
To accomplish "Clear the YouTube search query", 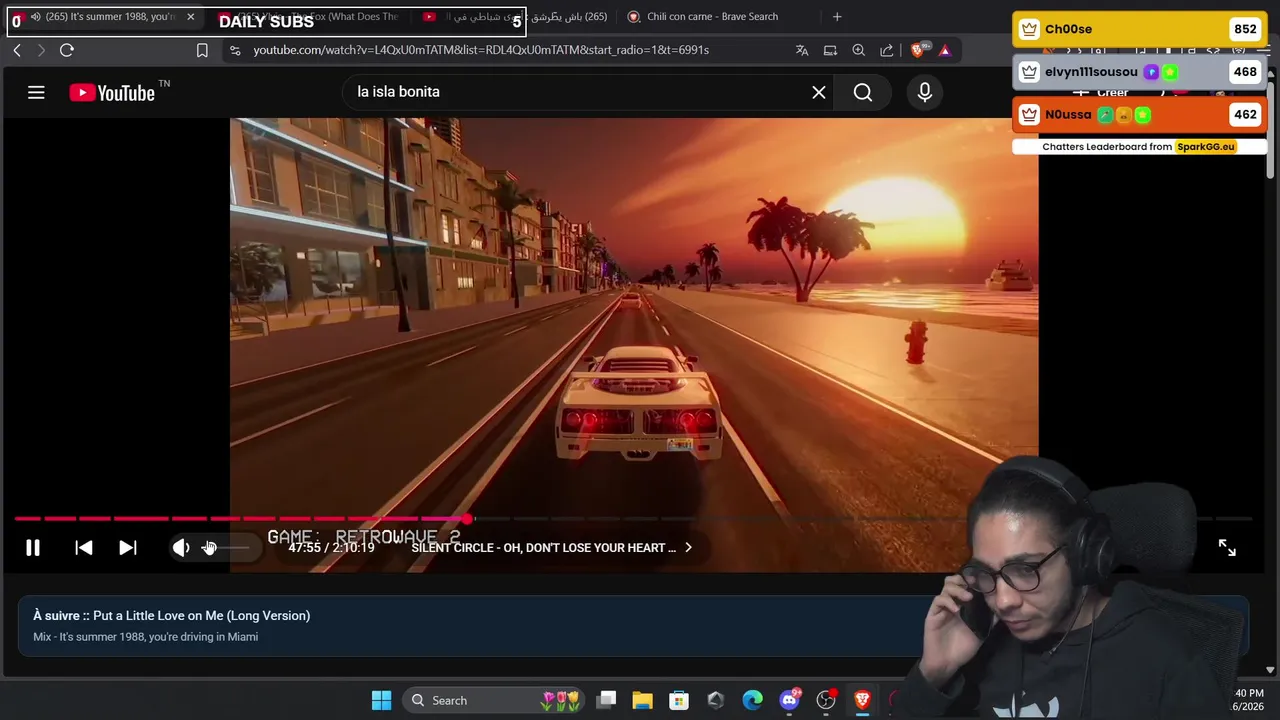I will coord(819,93).
